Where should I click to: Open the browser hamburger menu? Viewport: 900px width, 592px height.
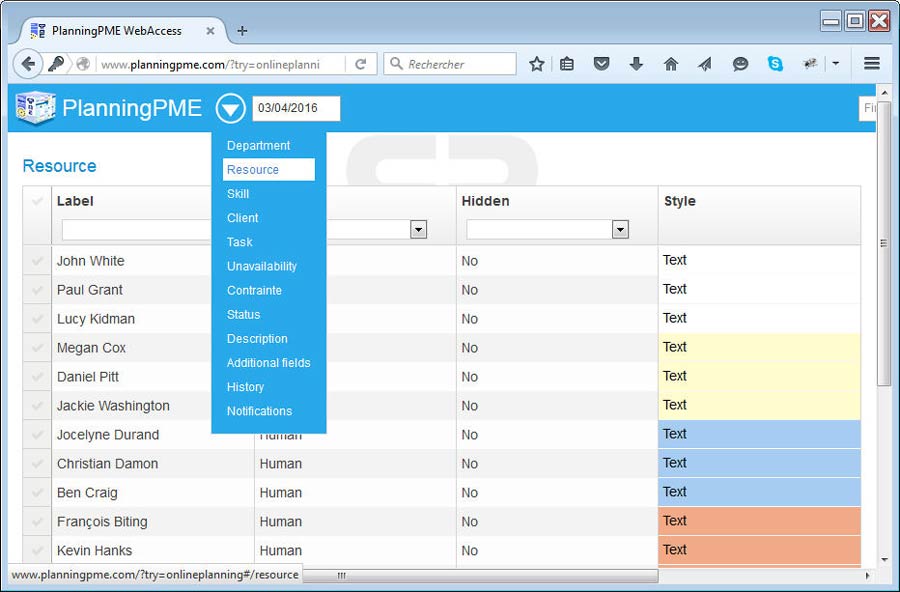click(871, 64)
